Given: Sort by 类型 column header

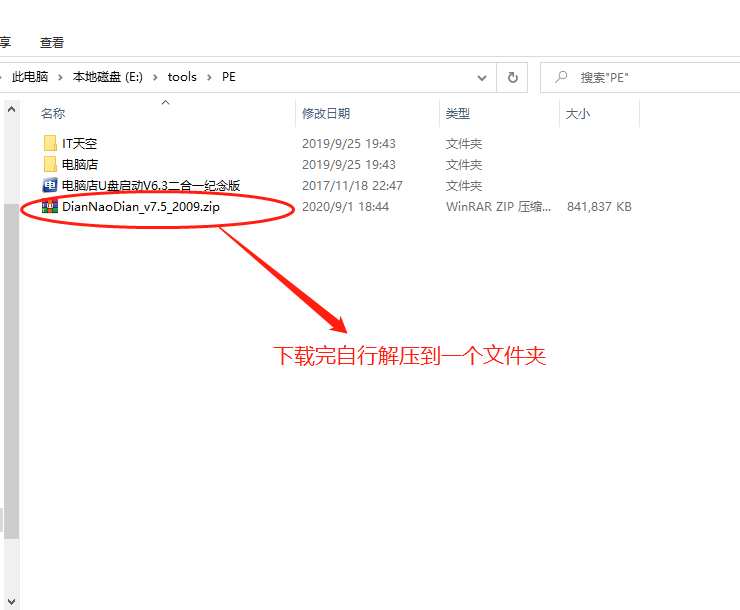Looking at the screenshot, I should pyautogui.click(x=458, y=114).
